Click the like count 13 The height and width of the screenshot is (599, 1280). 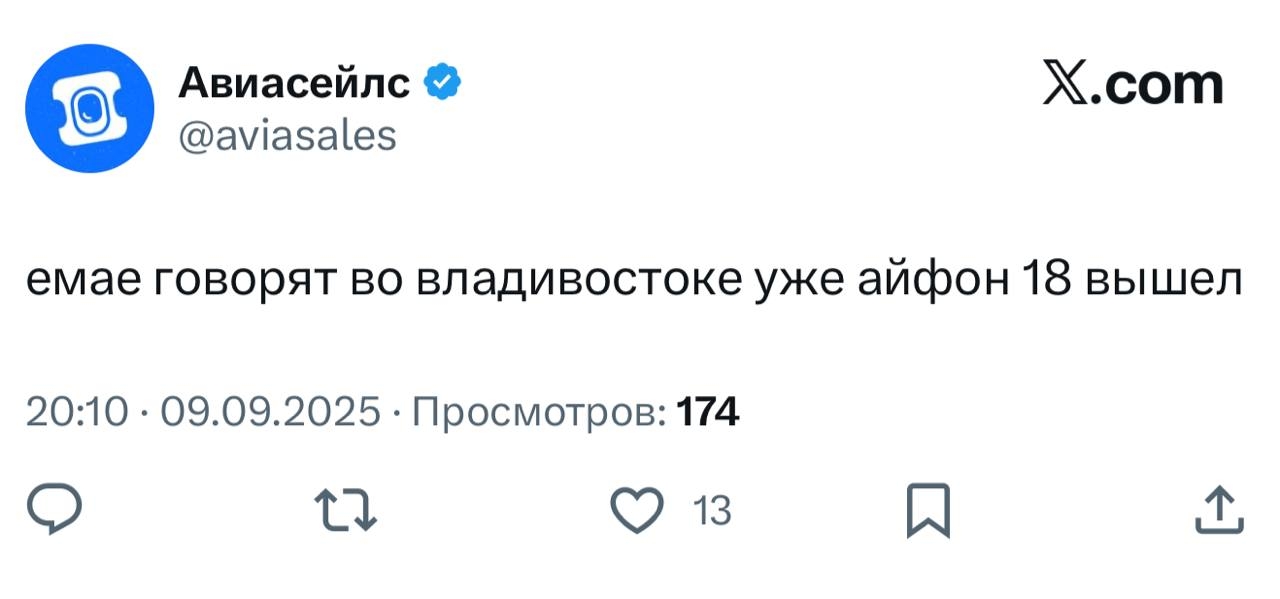pyautogui.click(x=712, y=512)
